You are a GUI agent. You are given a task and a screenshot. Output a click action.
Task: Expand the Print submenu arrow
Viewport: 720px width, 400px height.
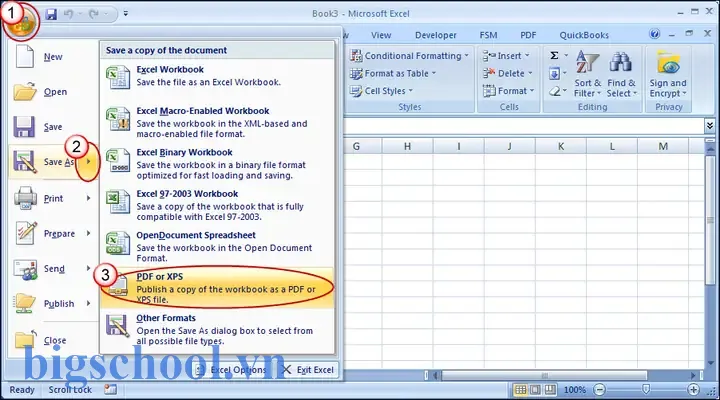pos(88,198)
